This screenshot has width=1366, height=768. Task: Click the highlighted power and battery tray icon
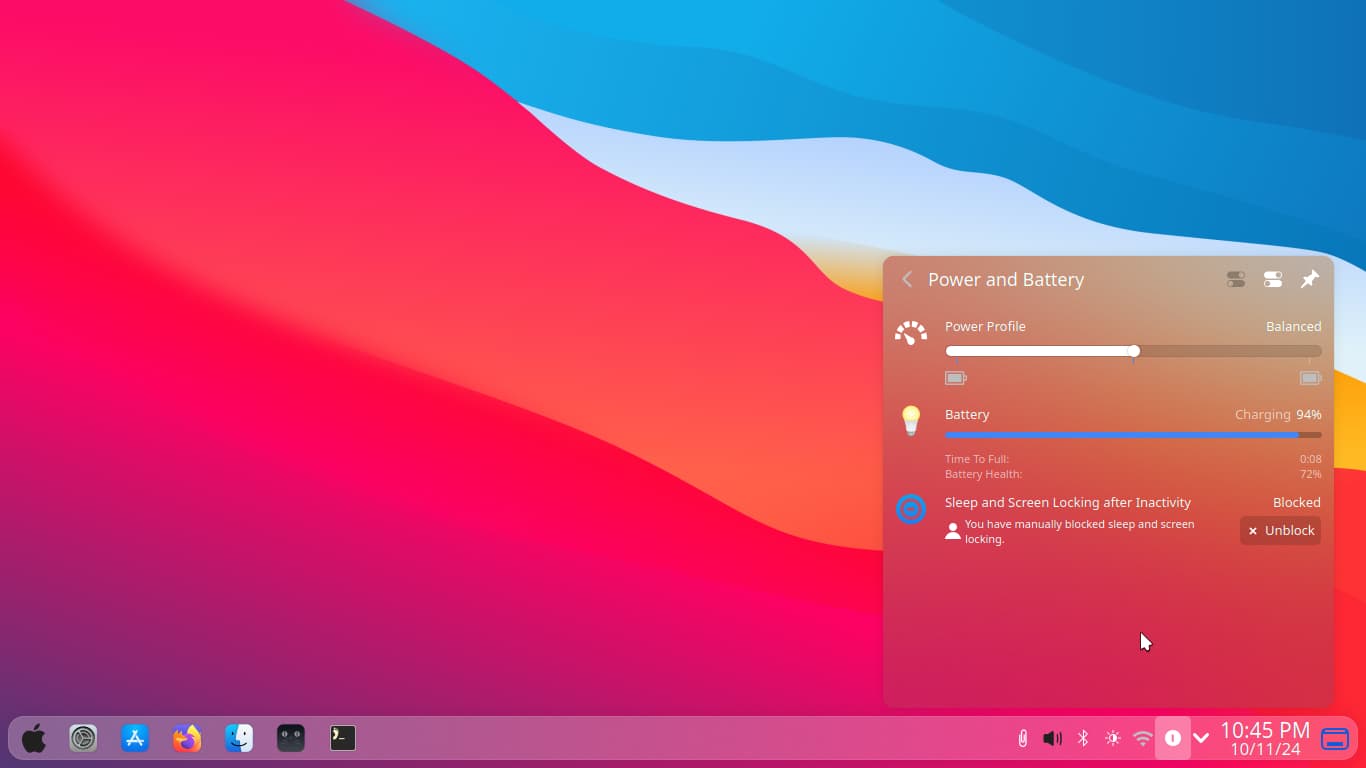click(x=1173, y=738)
